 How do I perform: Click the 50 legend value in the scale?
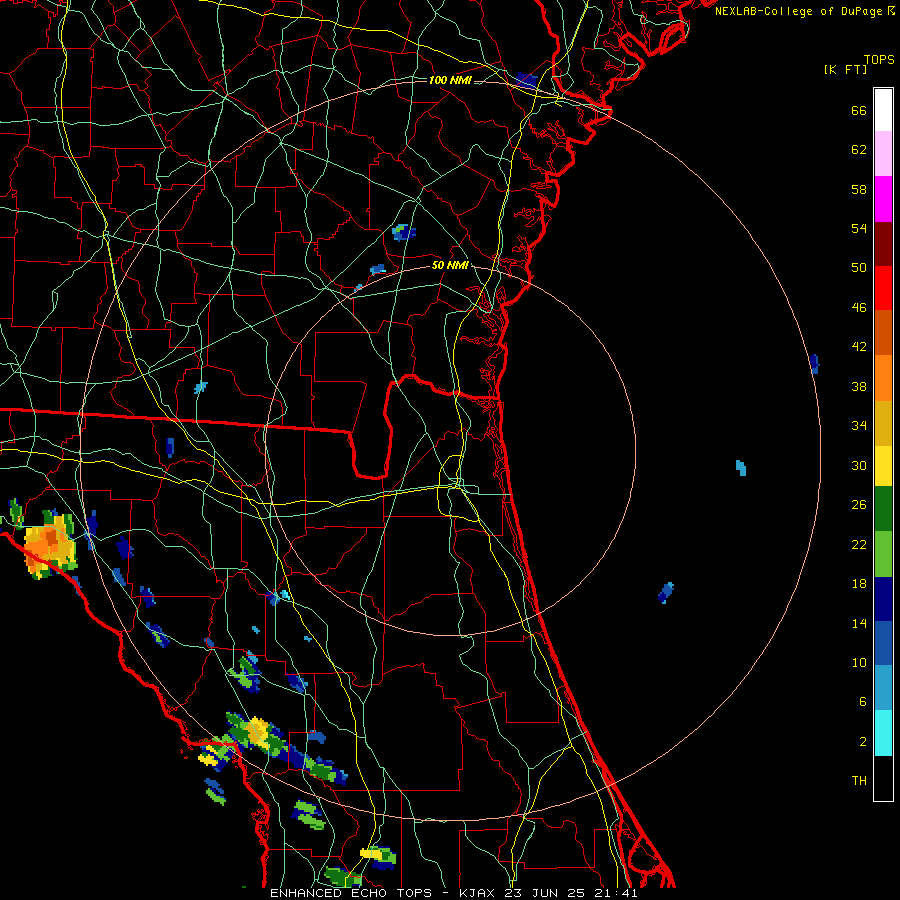tap(859, 268)
